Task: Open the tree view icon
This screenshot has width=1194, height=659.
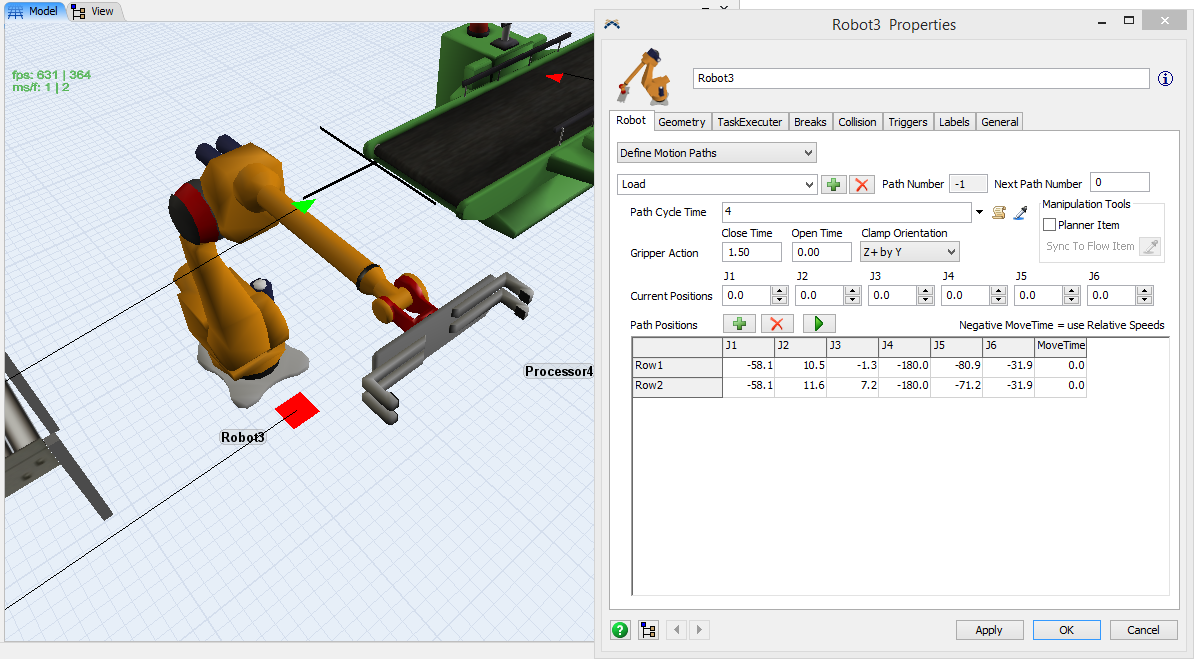Action: click(649, 630)
